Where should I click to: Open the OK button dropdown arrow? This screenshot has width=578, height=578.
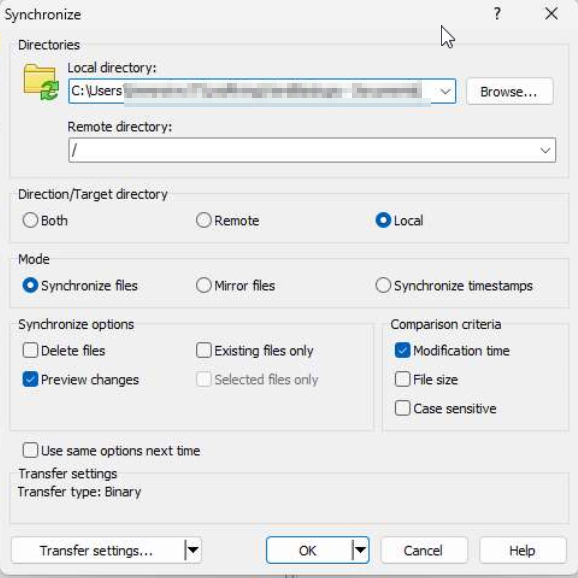point(360,550)
